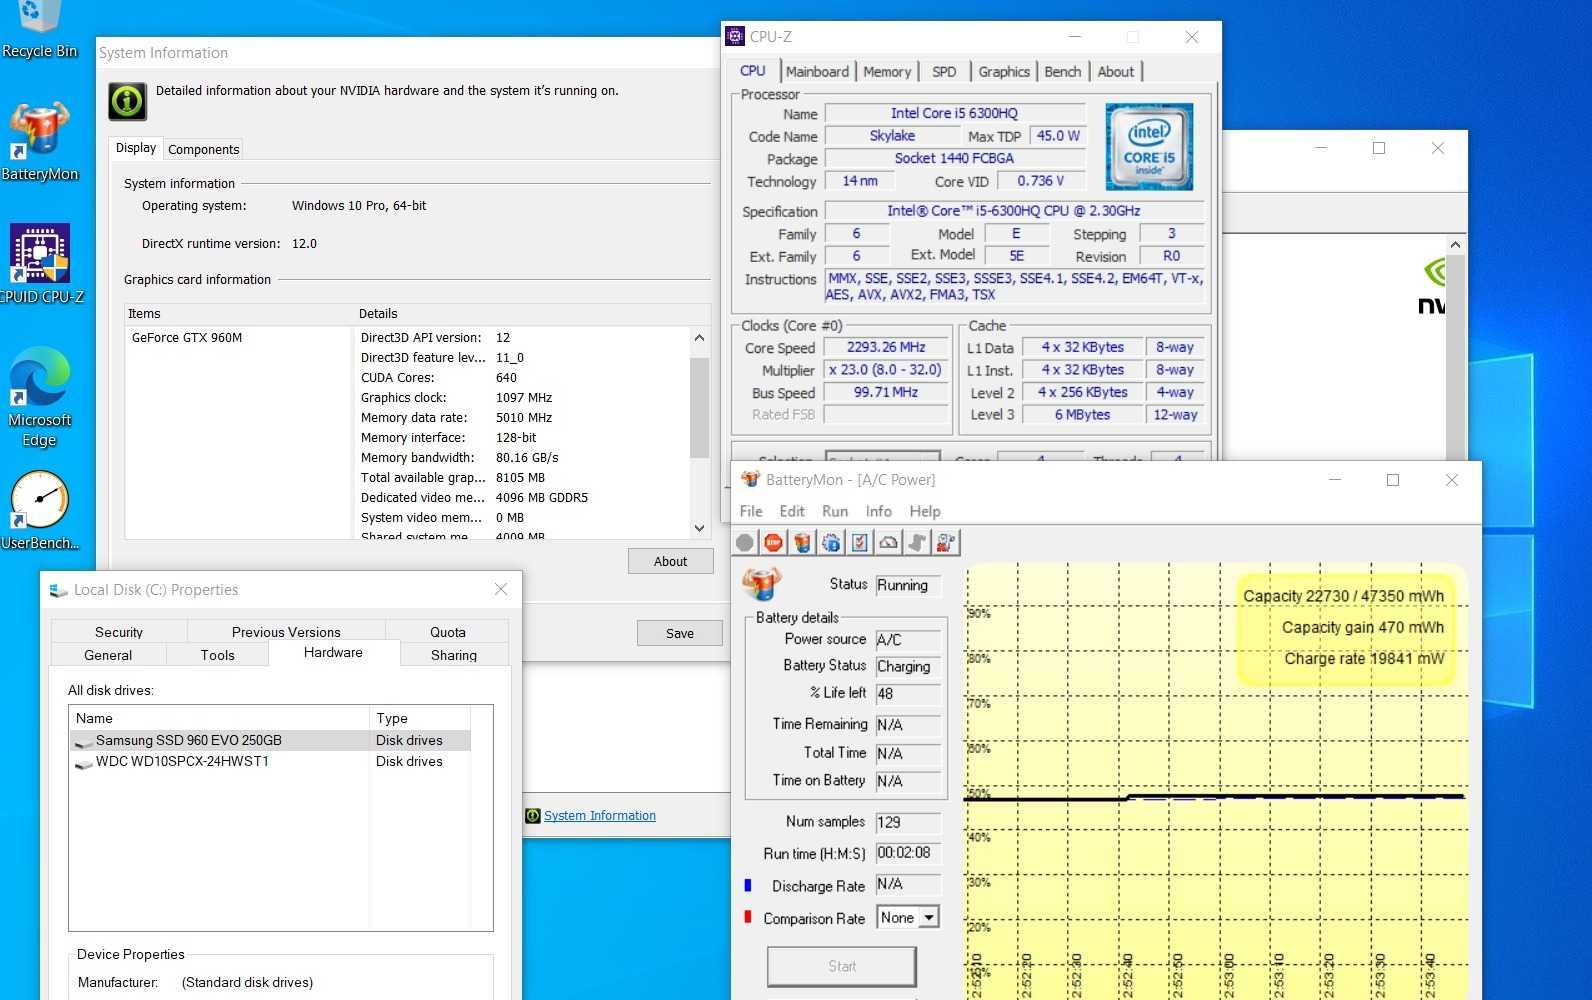Switch to the SPD tab in CPU-Z
The height and width of the screenshot is (1000, 1592).
point(944,72)
